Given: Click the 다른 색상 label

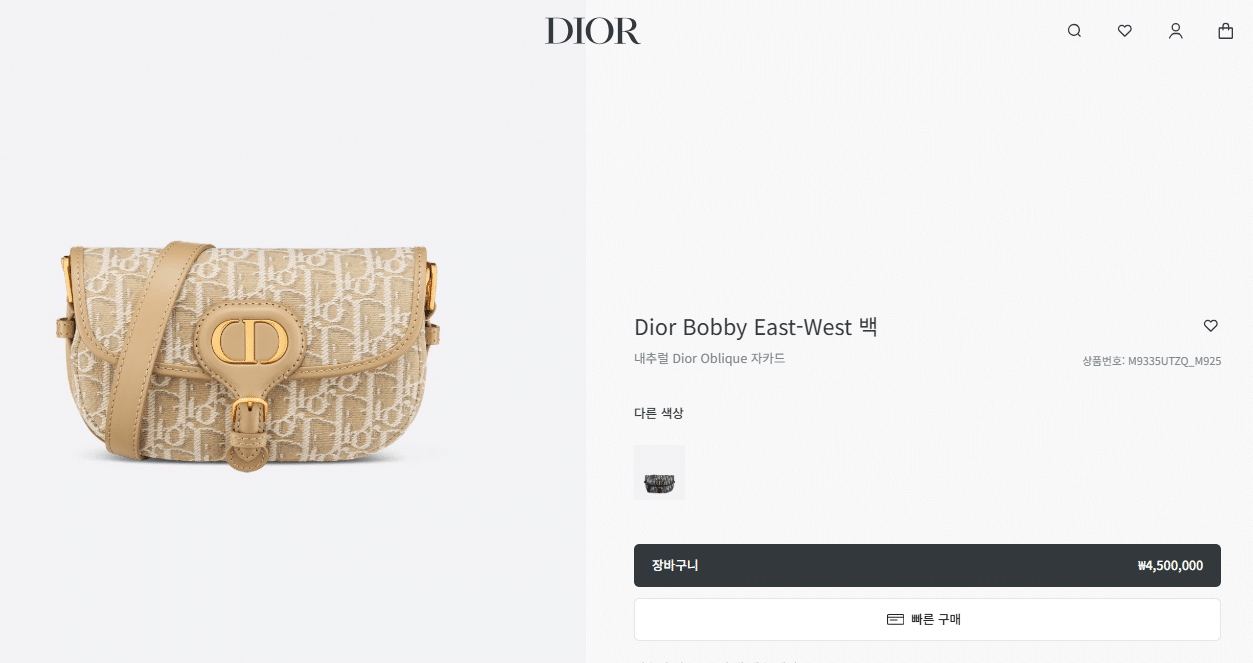Looking at the screenshot, I should (659, 413).
